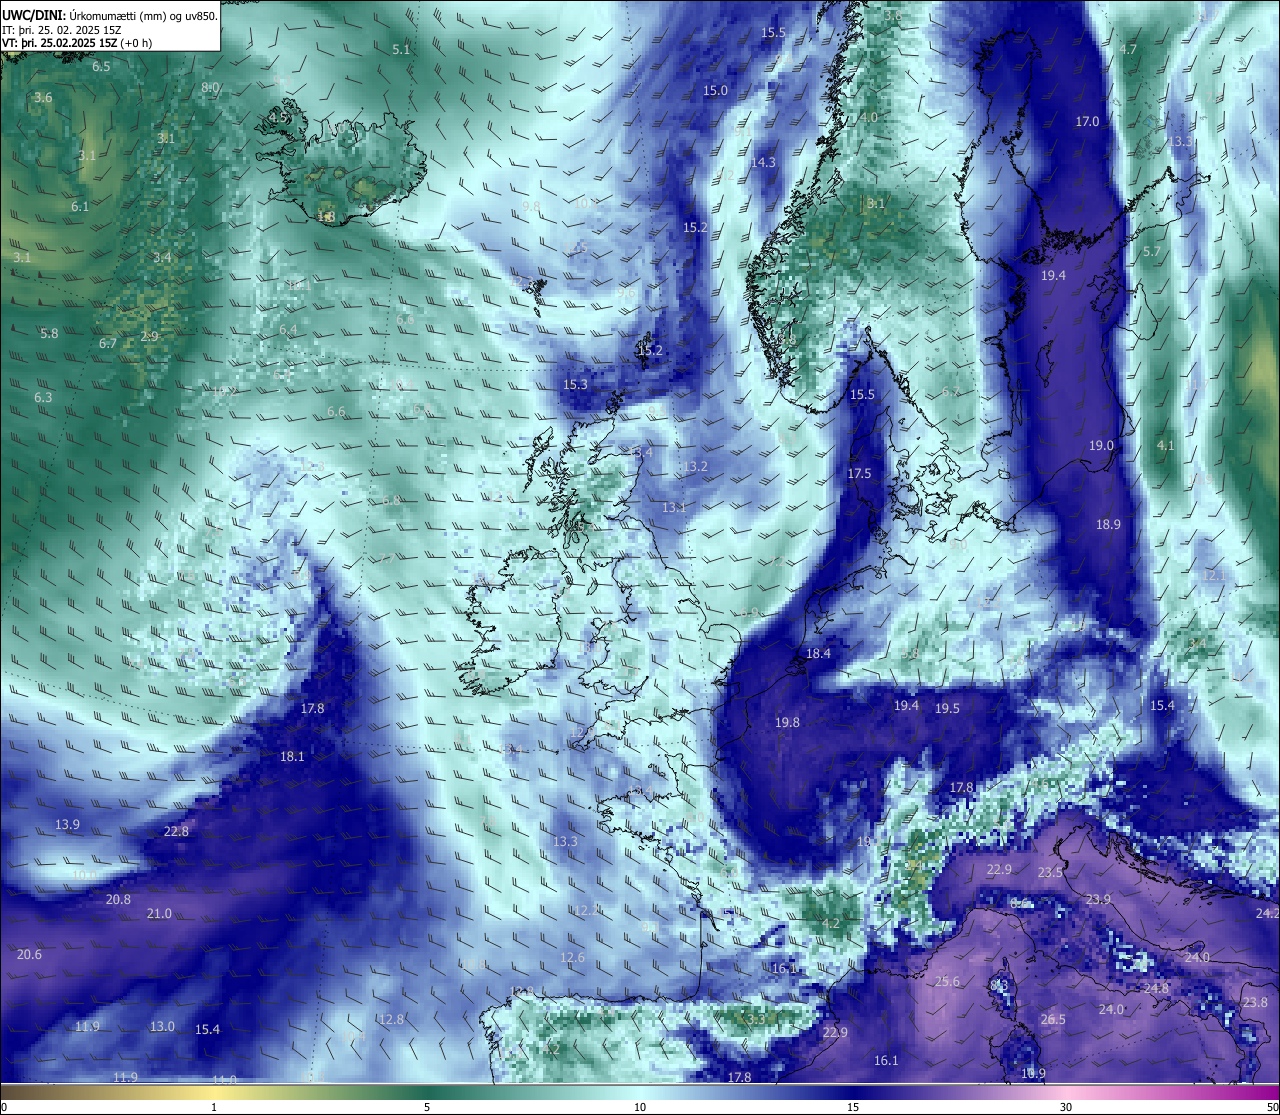The width and height of the screenshot is (1280, 1115).
Task: Click the map value 17.0
Action: pyautogui.click(x=1087, y=122)
